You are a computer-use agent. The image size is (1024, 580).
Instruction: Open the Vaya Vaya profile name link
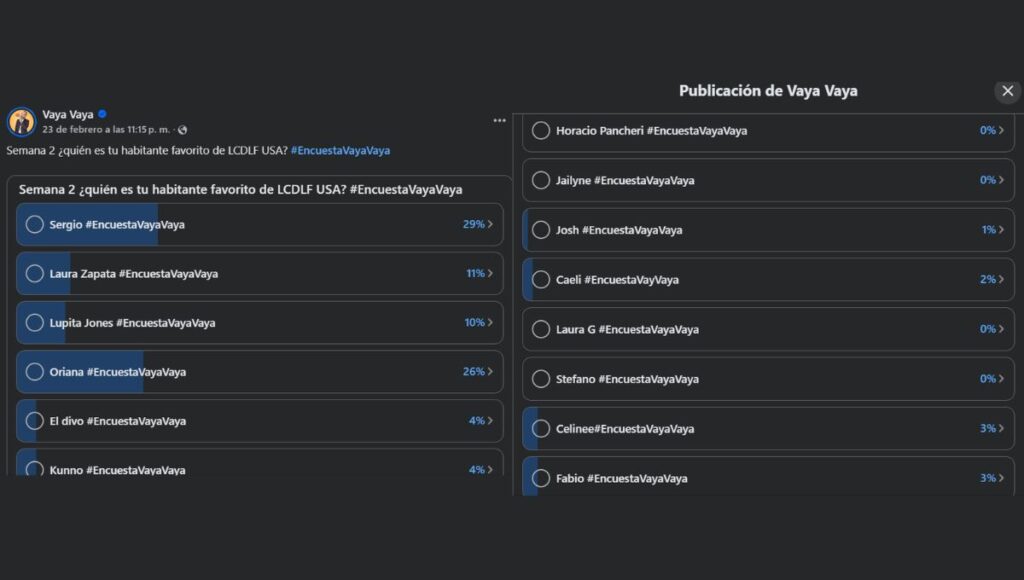click(68, 114)
